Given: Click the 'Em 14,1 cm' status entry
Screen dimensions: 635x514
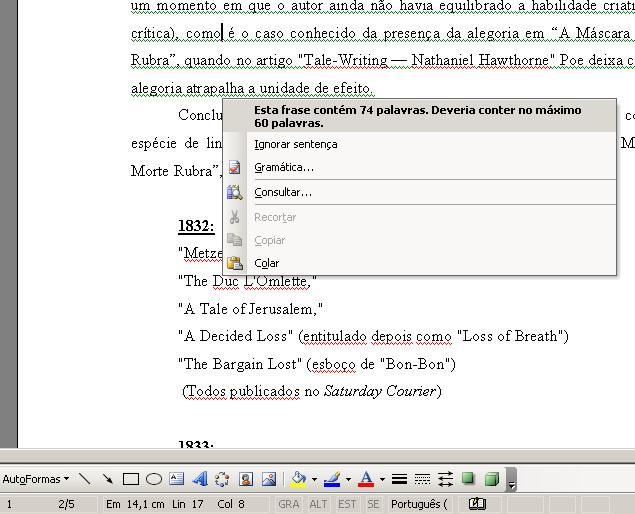Looking at the screenshot, I should pyautogui.click(x=135, y=504).
